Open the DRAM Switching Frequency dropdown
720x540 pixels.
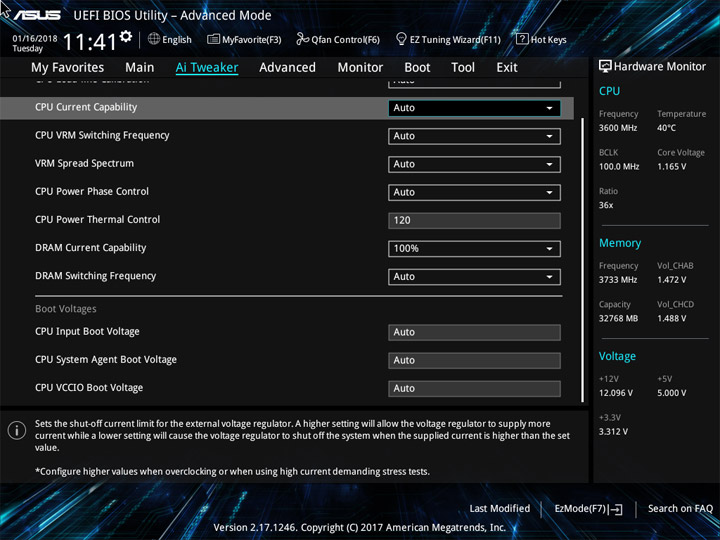click(474, 277)
